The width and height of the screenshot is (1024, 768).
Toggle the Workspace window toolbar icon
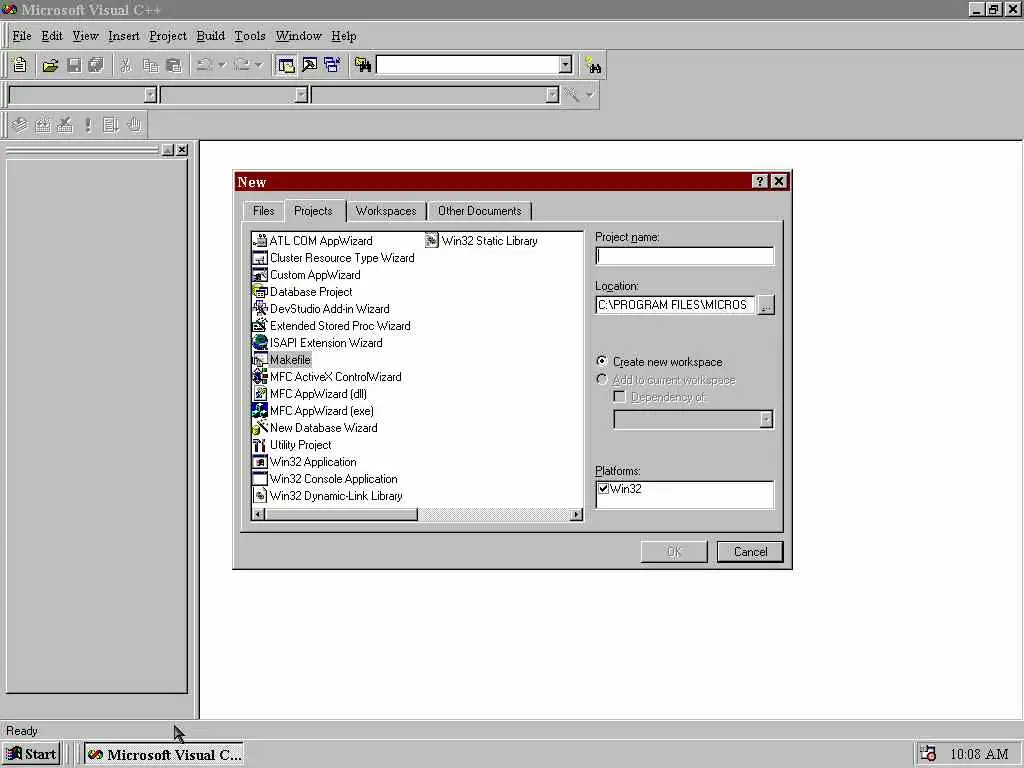286,65
